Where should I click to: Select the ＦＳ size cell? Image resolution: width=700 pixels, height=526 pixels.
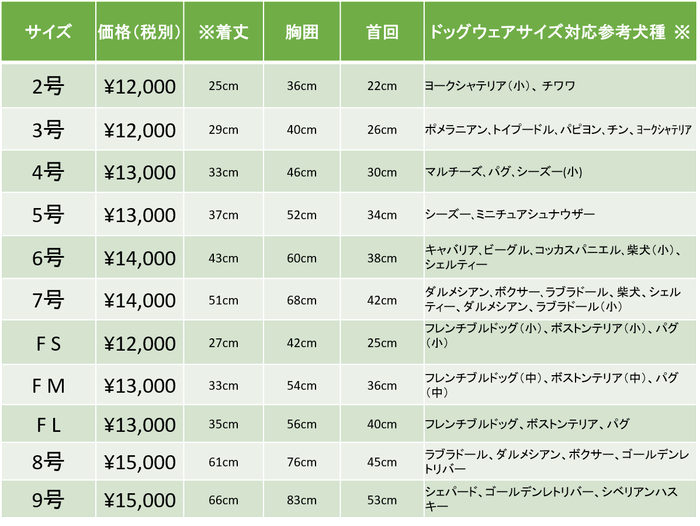(x=47, y=343)
